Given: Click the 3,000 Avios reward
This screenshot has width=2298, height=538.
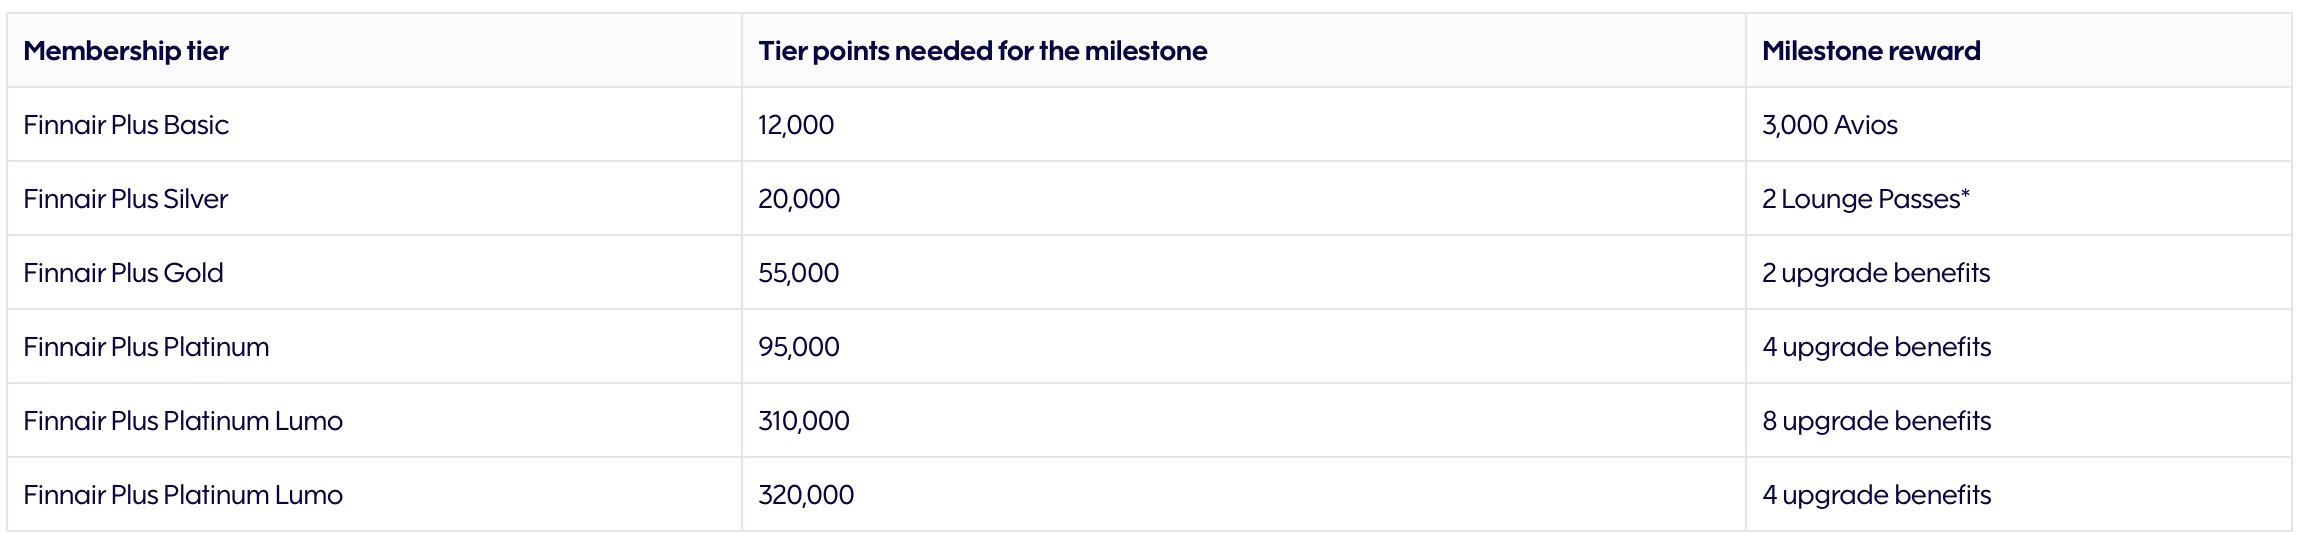Looking at the screenshot, I should [x=1830, y=125].
